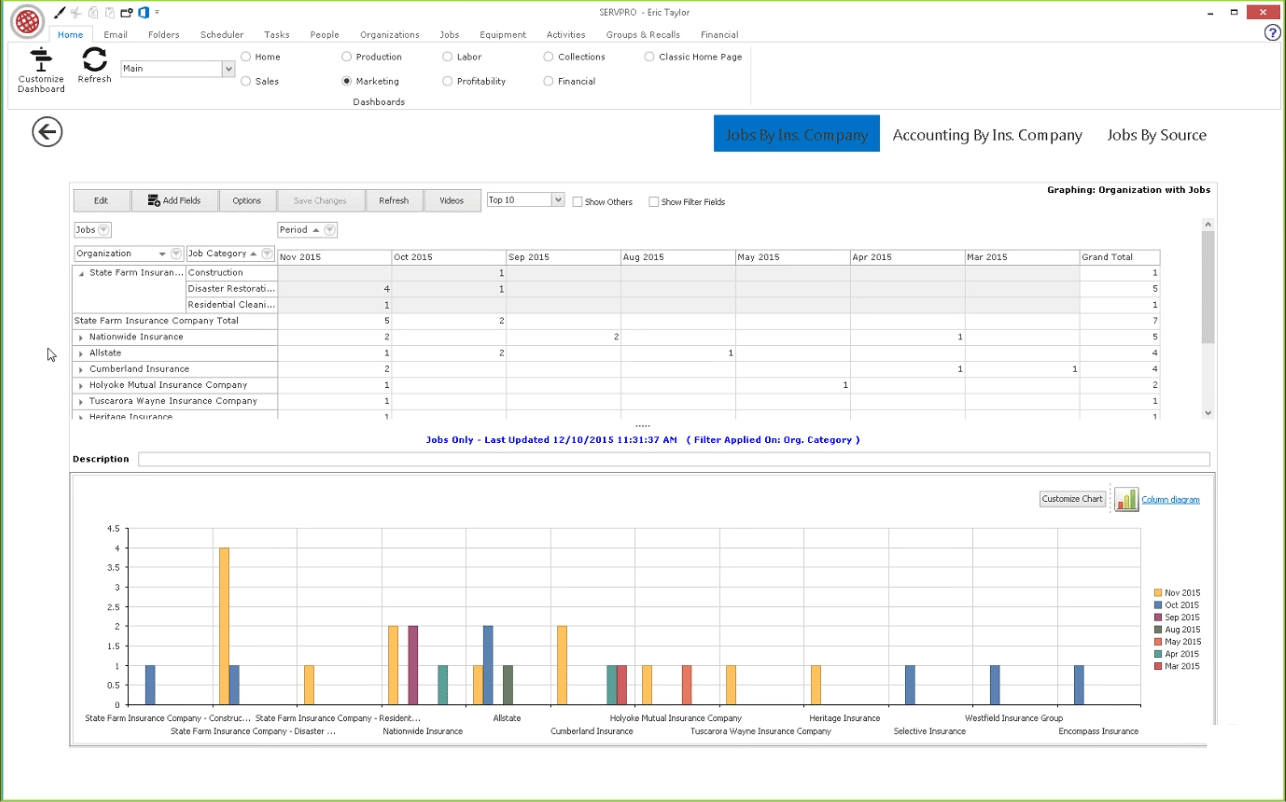
Task: Click the pivot grid scroll down arrow
Action: 1208,412
